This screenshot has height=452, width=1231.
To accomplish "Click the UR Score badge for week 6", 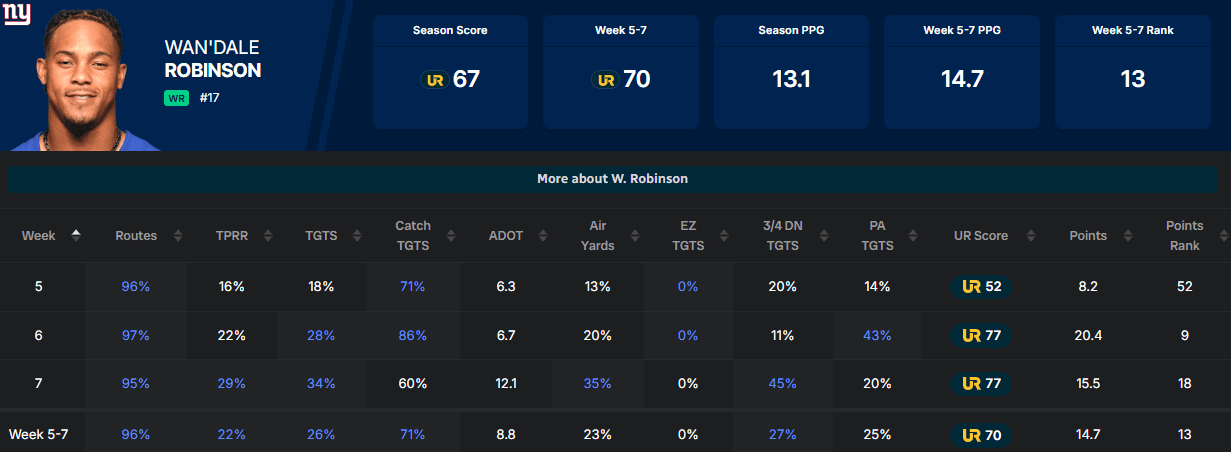I will tap(980, 335).
